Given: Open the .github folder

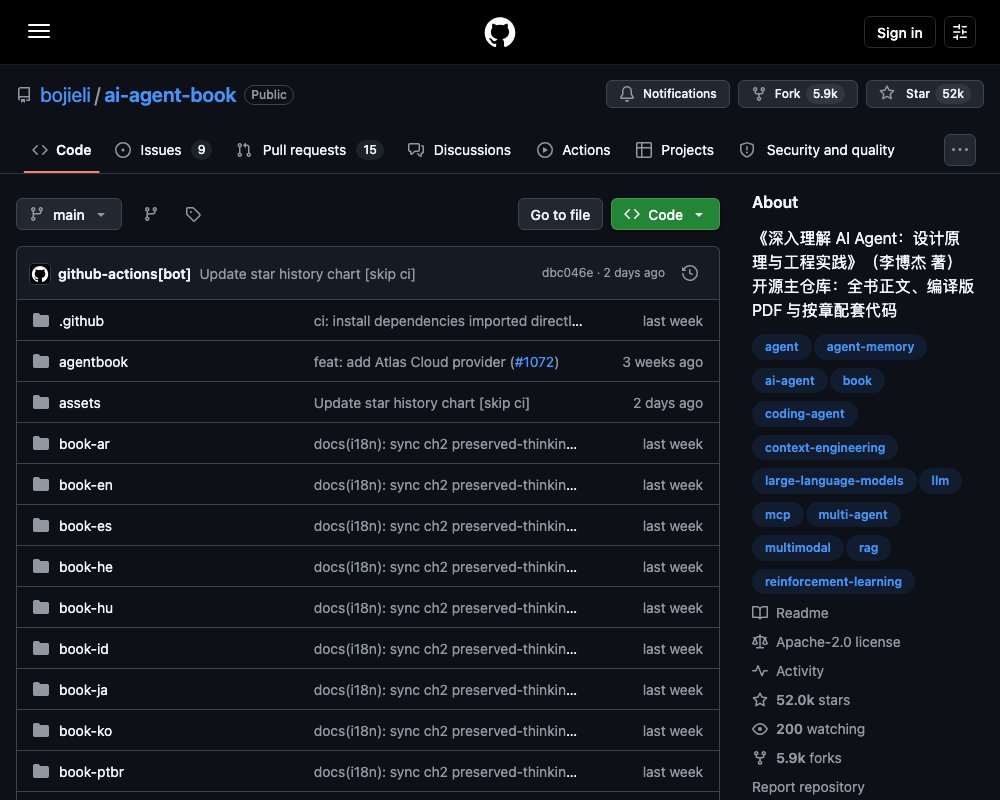Looking at the screenshot, I should click(82, 321).
